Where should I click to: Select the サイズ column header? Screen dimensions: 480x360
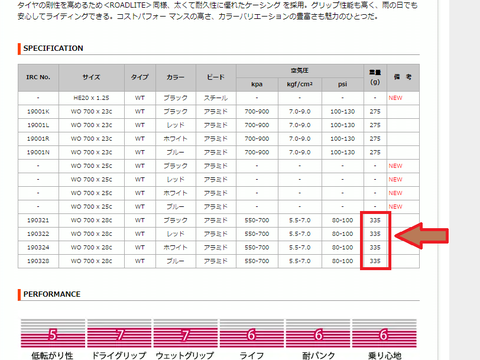[91, 77]
